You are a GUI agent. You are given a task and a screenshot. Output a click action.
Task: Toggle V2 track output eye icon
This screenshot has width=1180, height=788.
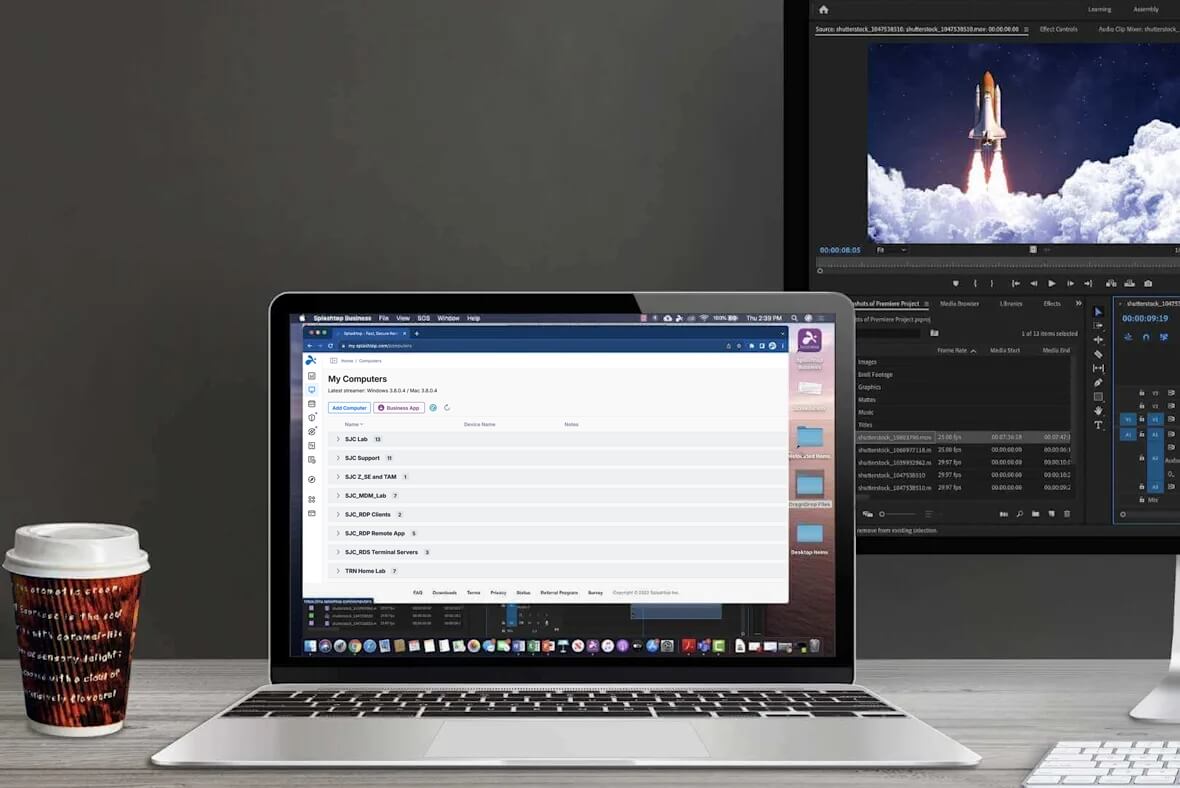click(1171, 406)
